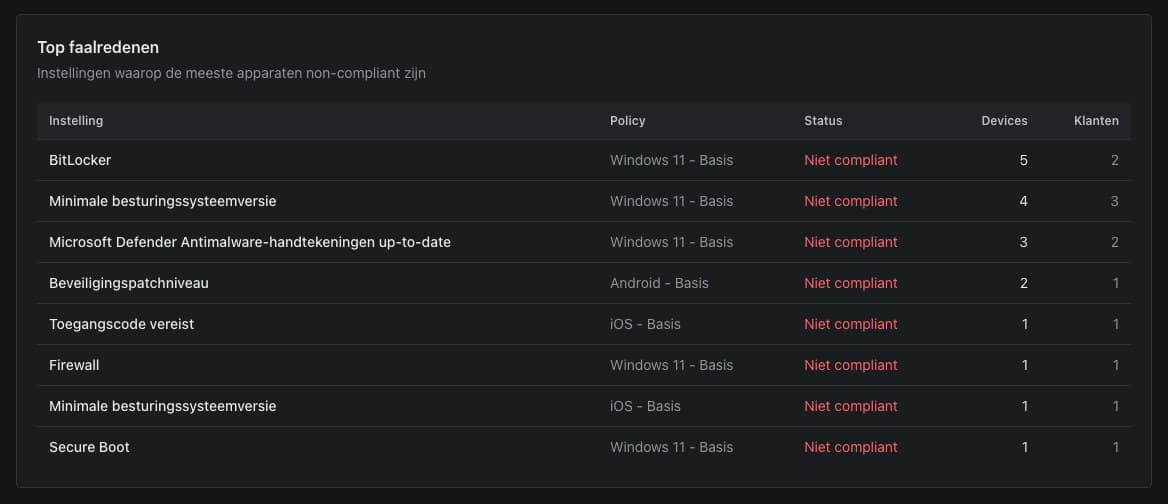Click Niet compliant in the Beveiligingspatchniveau row
The image size is (1168, 504).
[851, 283]
